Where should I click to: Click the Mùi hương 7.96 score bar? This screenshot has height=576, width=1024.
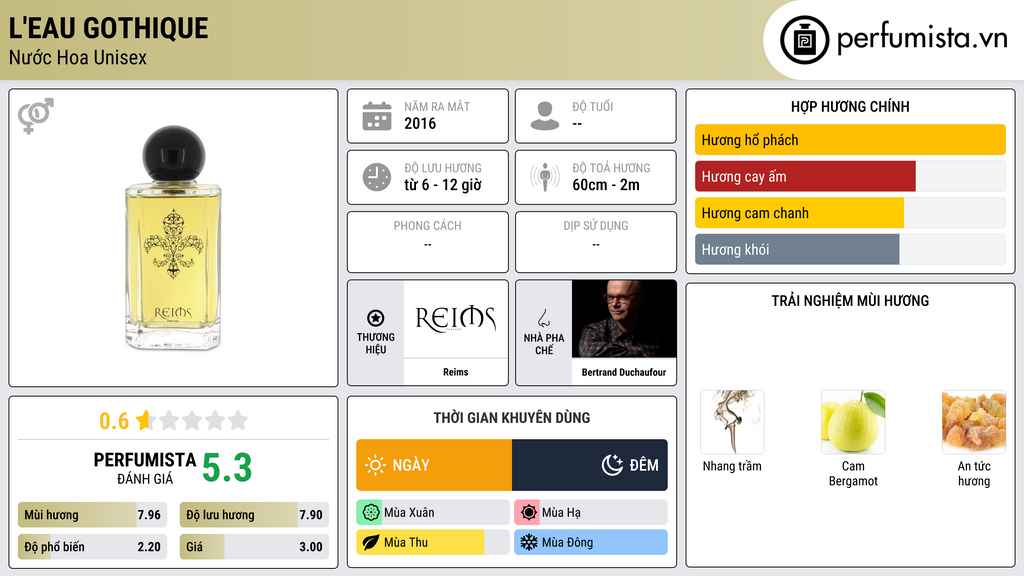point(93,515)
